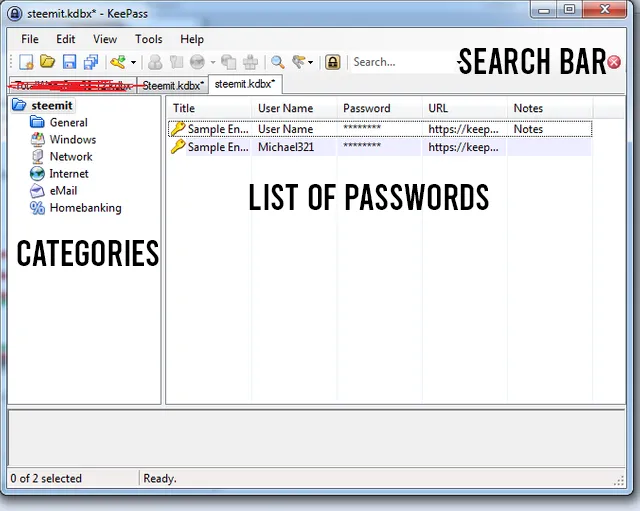Screen dimensions: 640x511
Task: Open Find using the magnifier icon
Action: (278, 62)
